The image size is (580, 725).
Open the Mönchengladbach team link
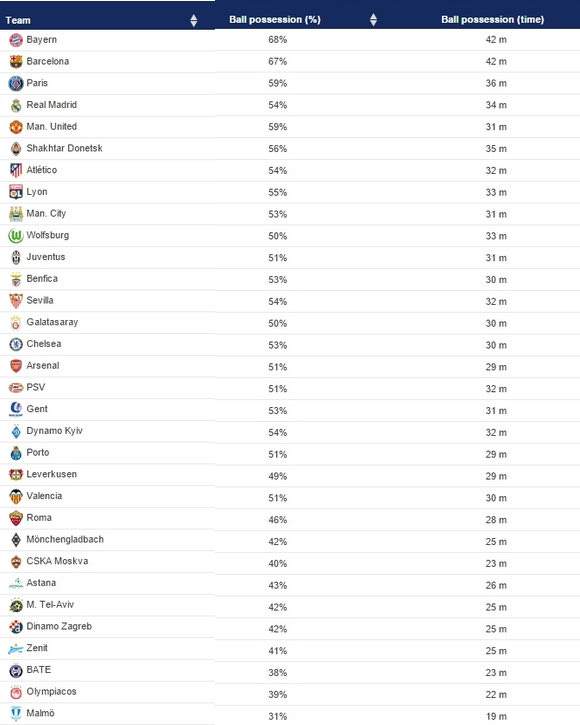click(x=65, y=540)
